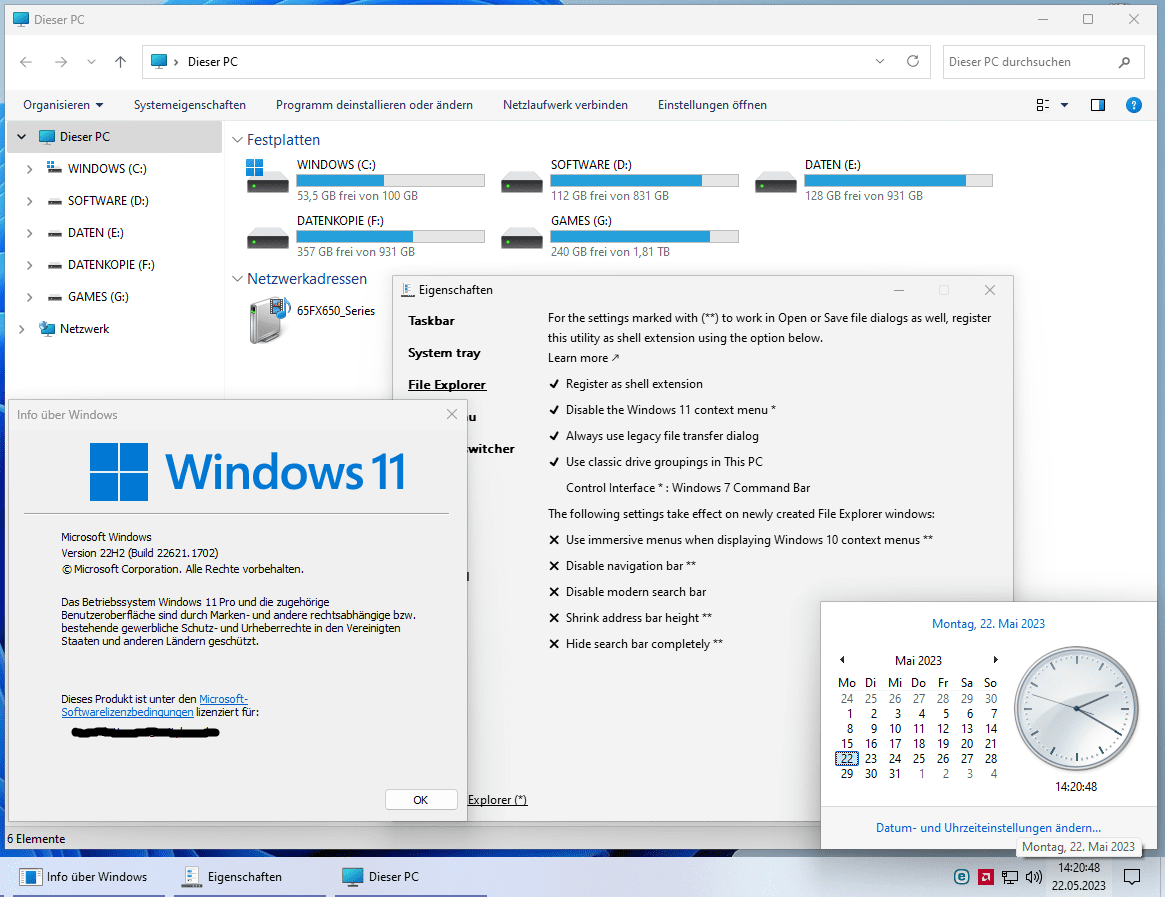
Task: Expand WINDOWS (C:) tree node
Action: [29, 169]
